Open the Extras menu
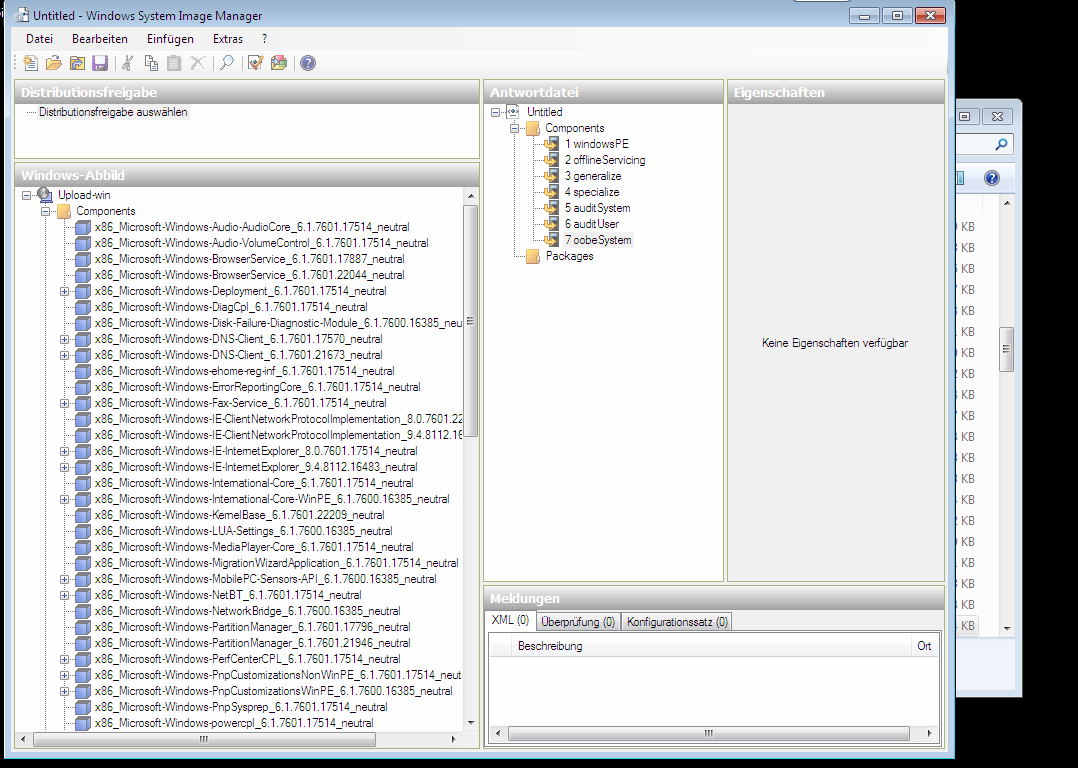 [228, 39]
